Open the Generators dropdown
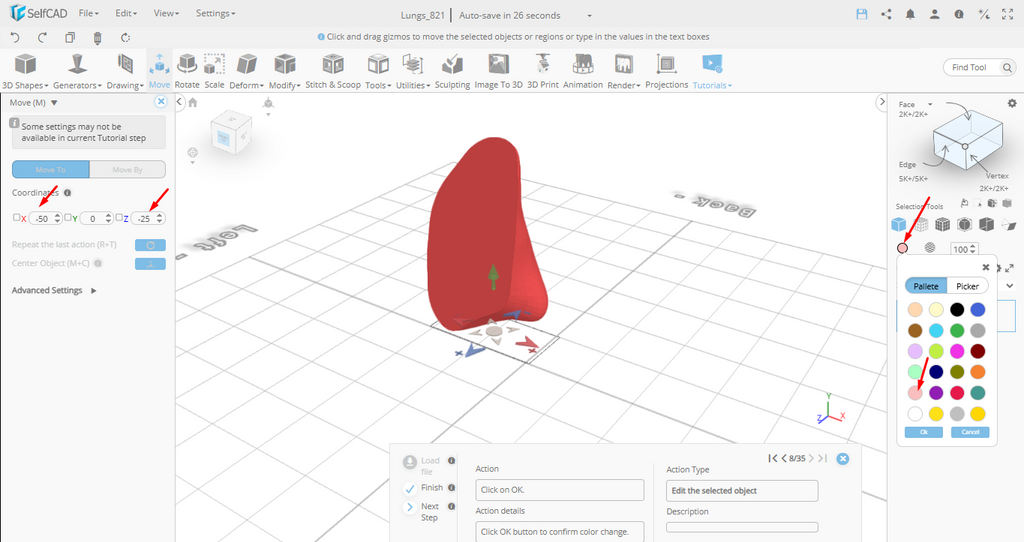Viewport: 1024px width, 542px height. tap(78, 72)
